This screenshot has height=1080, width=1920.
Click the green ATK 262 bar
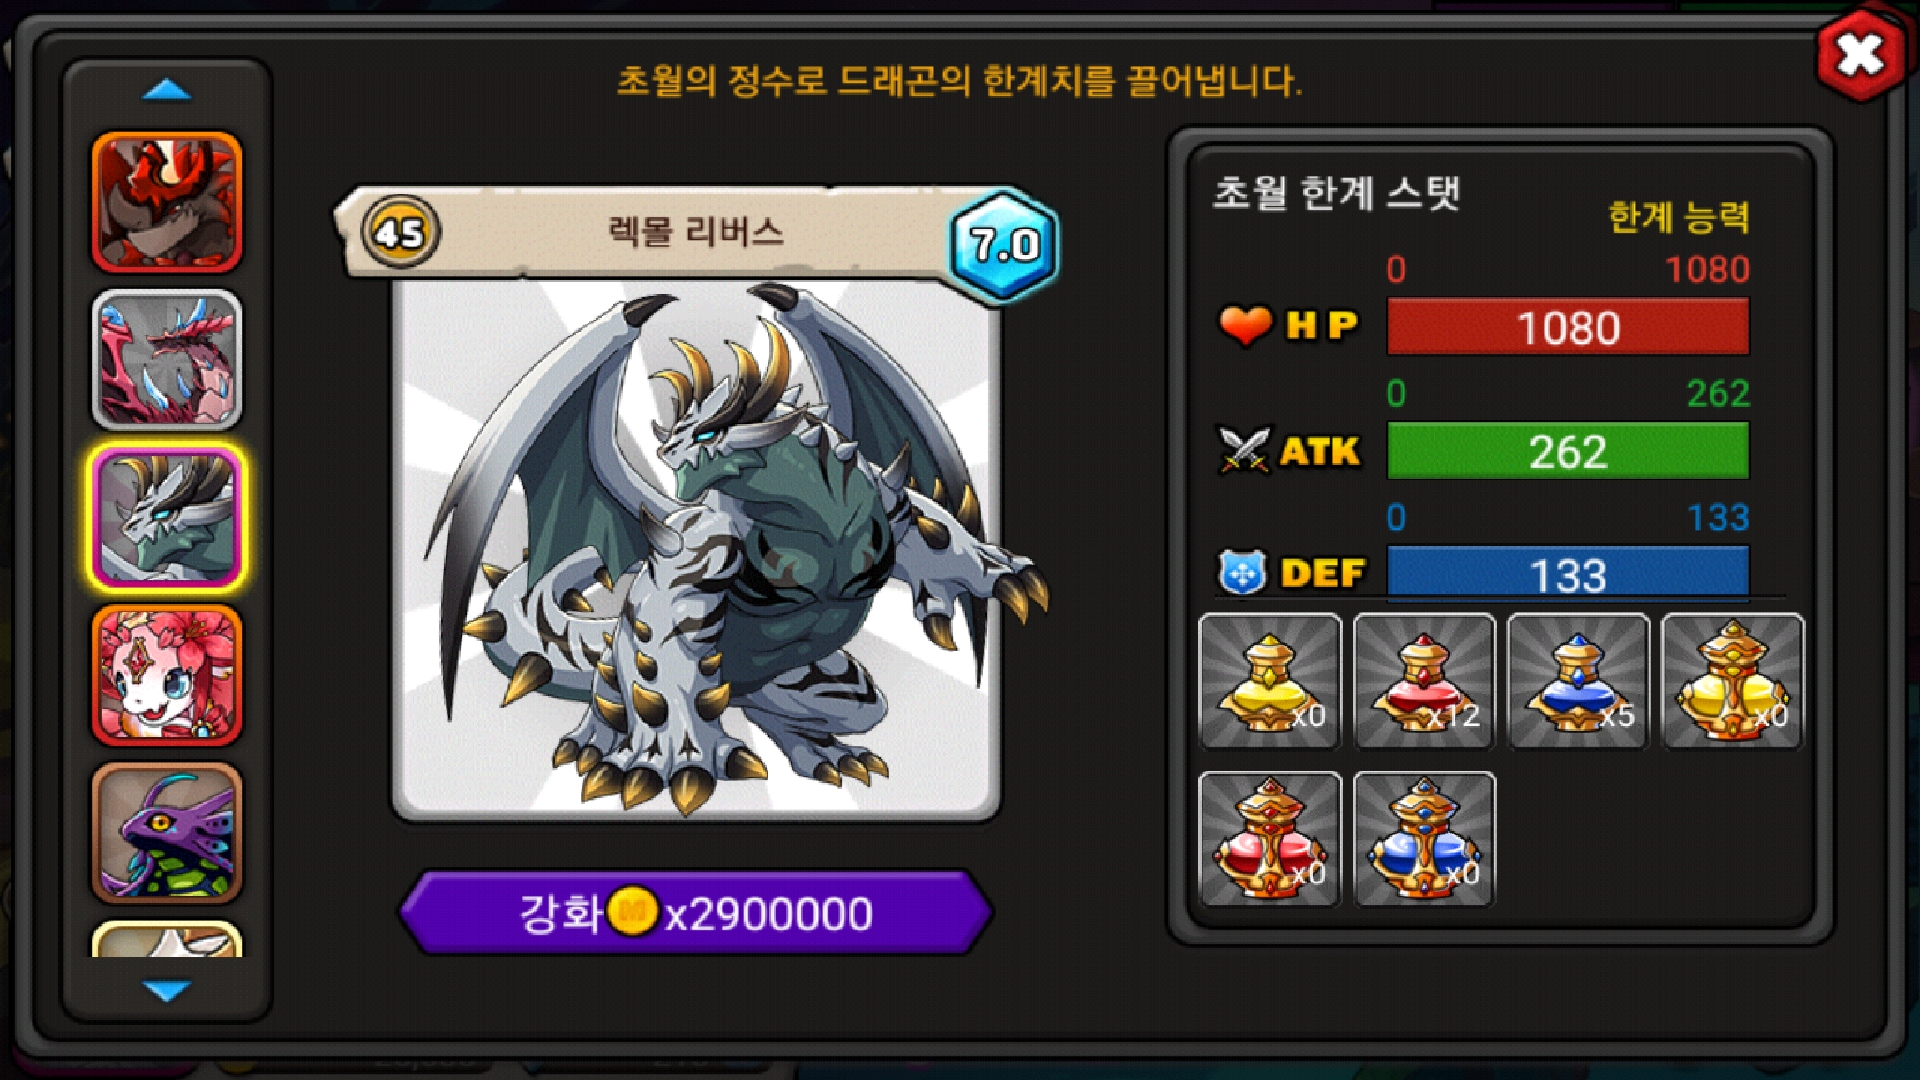pyautogui.click(x=1568, y=451)
